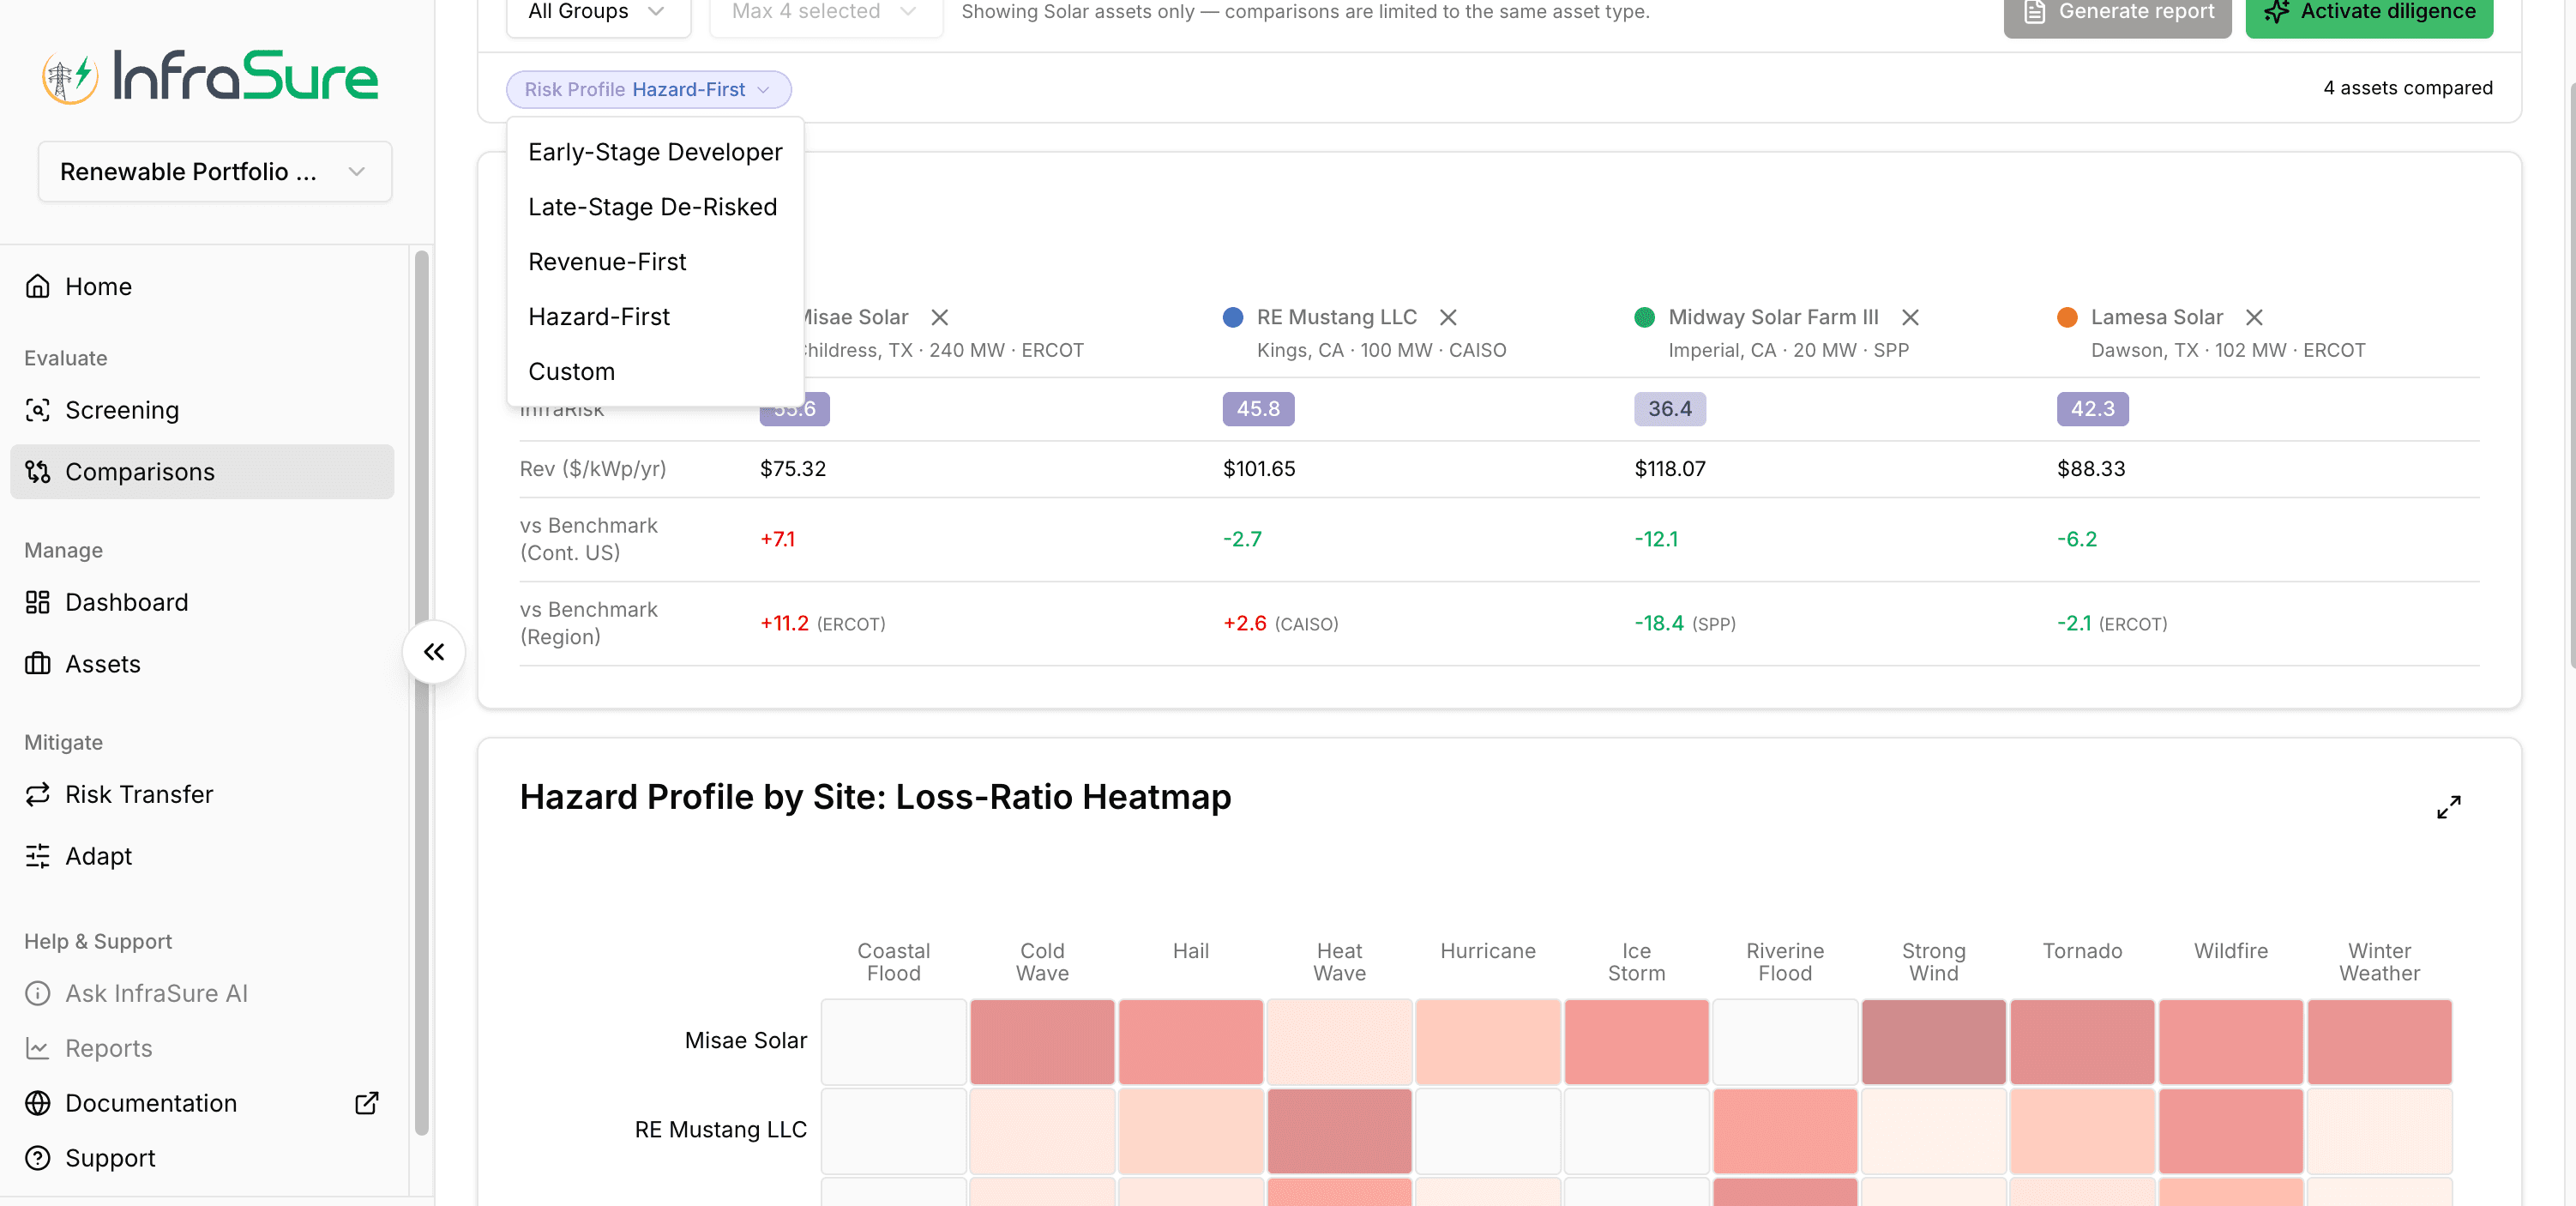The width and height of the screenshot is (2576, 1206).
Task: Click the 42.3 InfraRisk score badge
Action: (2092, 409)
